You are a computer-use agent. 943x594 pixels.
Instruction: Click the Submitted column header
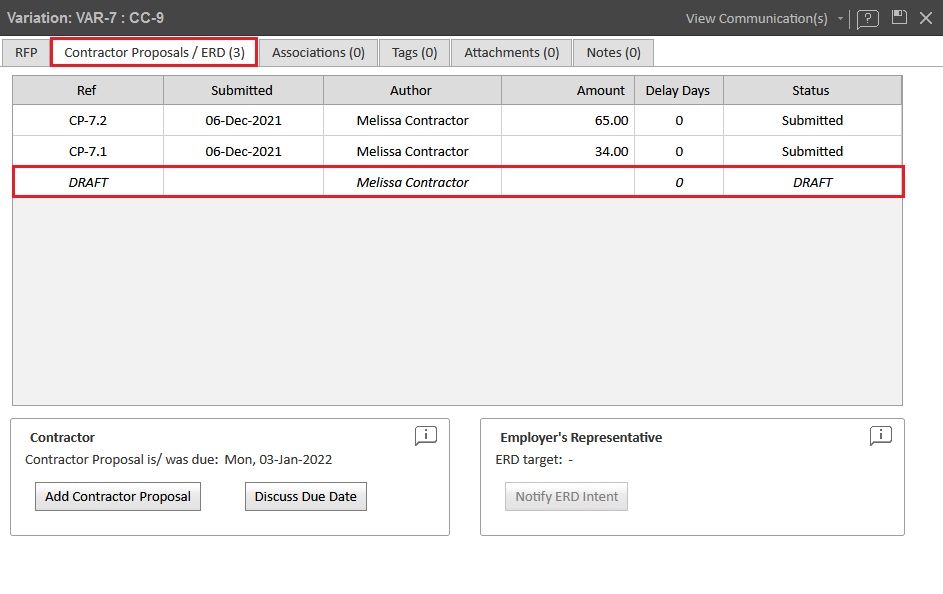click(242, 90)
